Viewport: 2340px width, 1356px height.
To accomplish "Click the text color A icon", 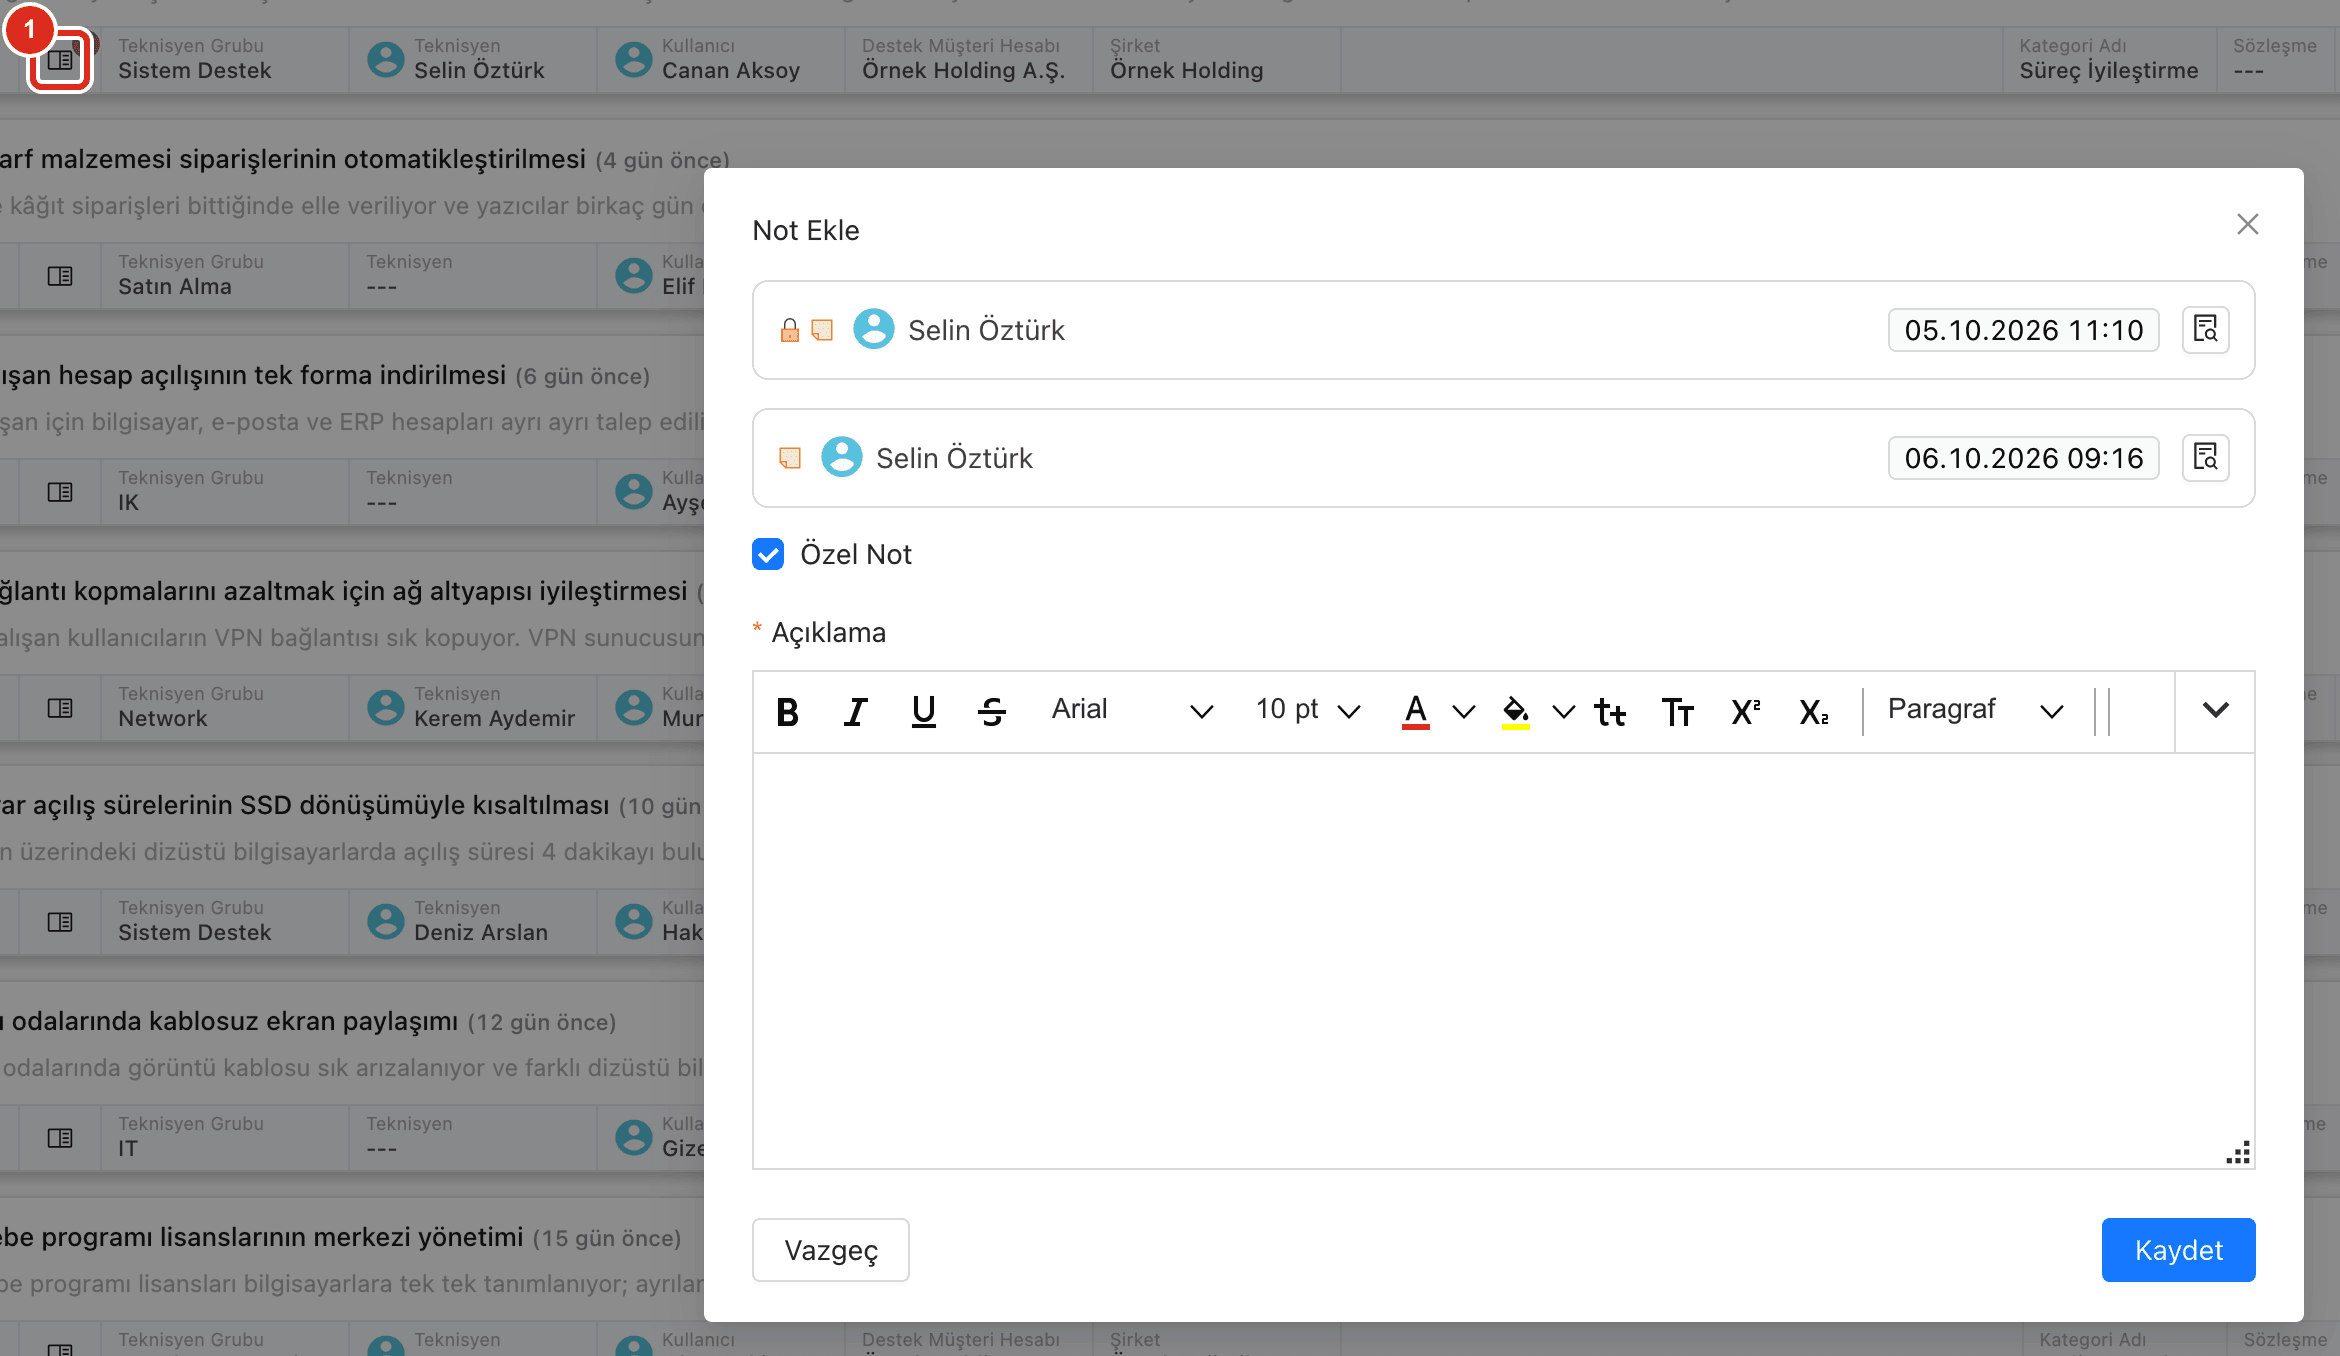I will [1415, 712].
